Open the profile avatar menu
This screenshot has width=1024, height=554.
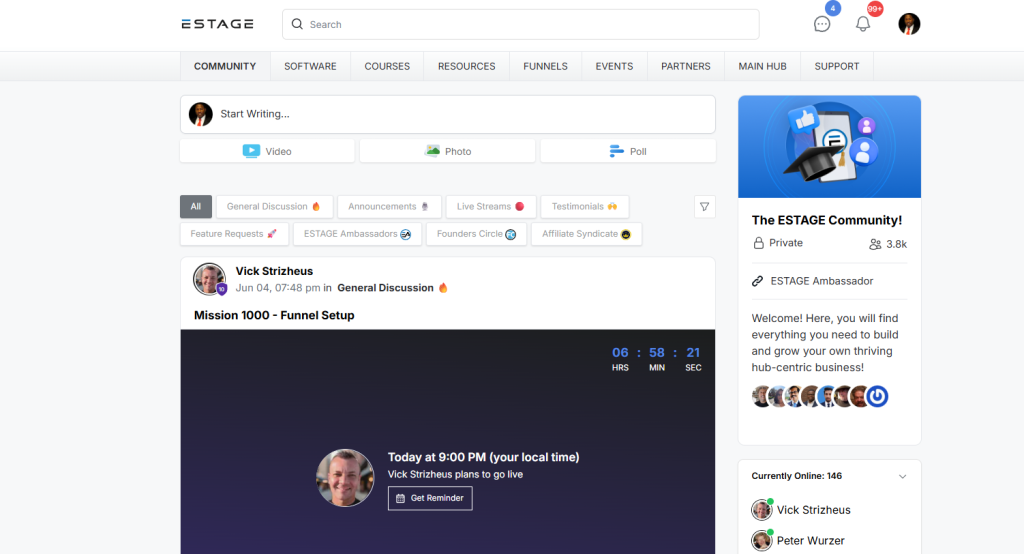click(x=909, y=24)
